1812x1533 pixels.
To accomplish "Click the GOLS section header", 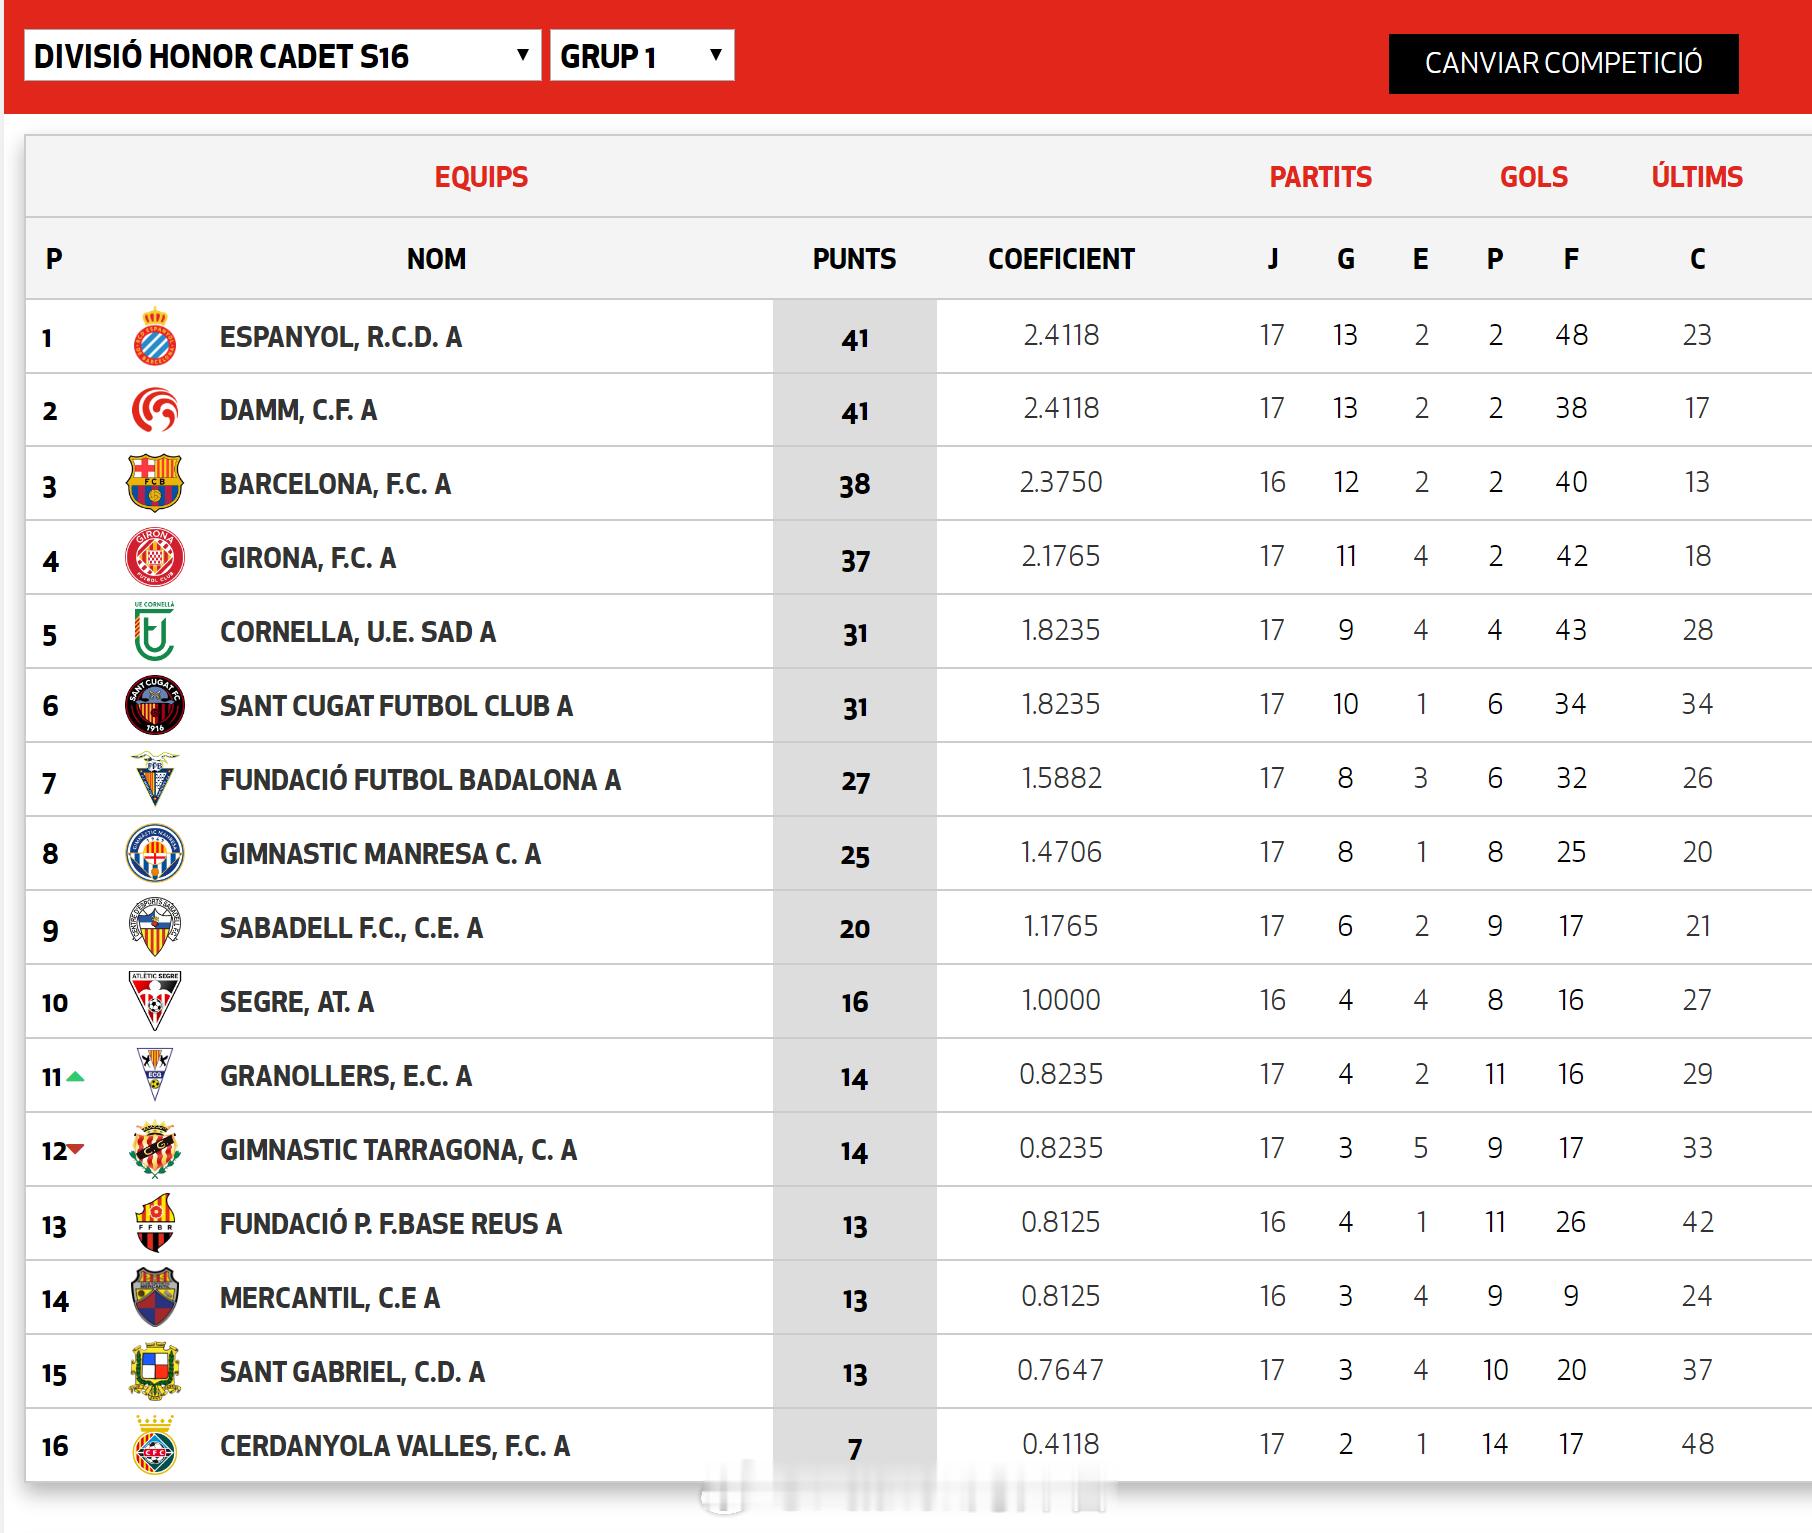I will [1534, 177].
